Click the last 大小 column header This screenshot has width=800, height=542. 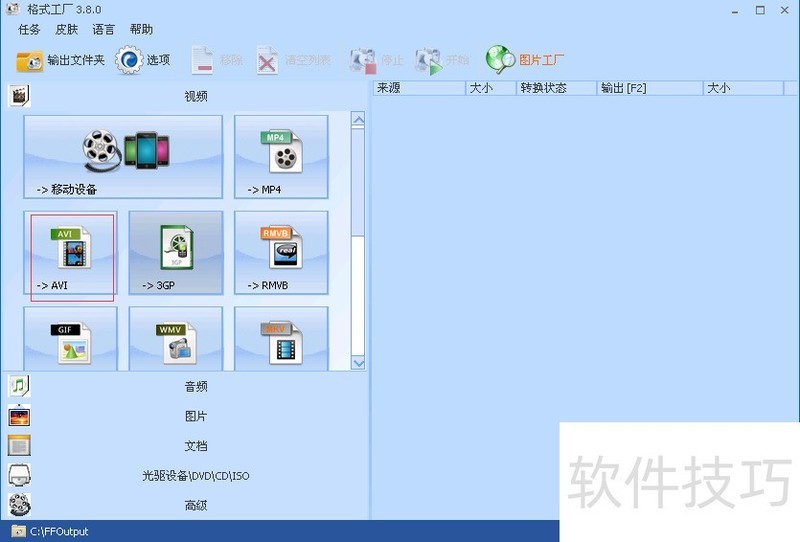coord(743,88)
